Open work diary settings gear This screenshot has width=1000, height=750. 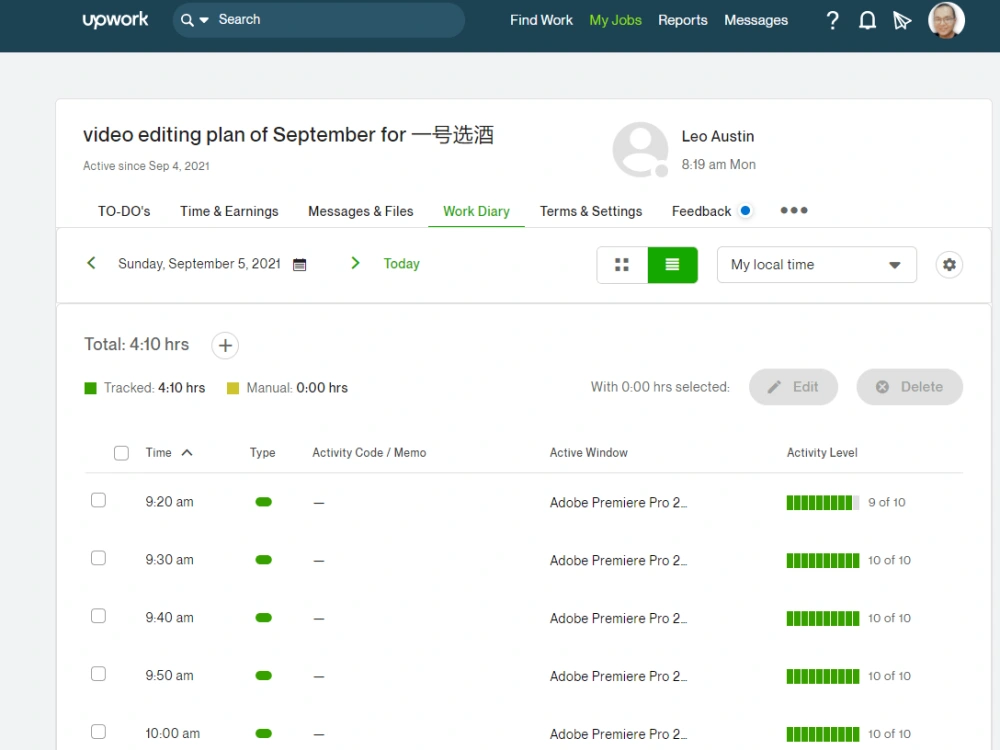(x=949, y=265)
